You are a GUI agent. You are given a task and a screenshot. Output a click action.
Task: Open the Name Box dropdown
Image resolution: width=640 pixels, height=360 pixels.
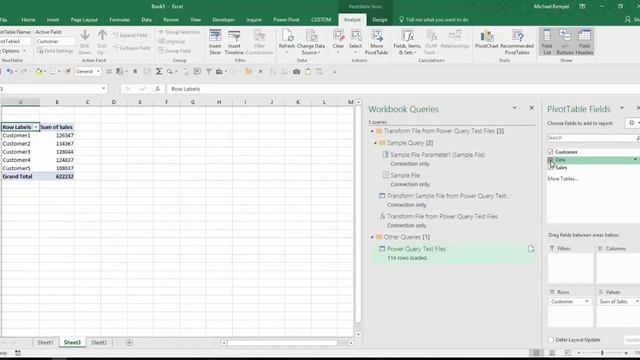pos(103,89)
